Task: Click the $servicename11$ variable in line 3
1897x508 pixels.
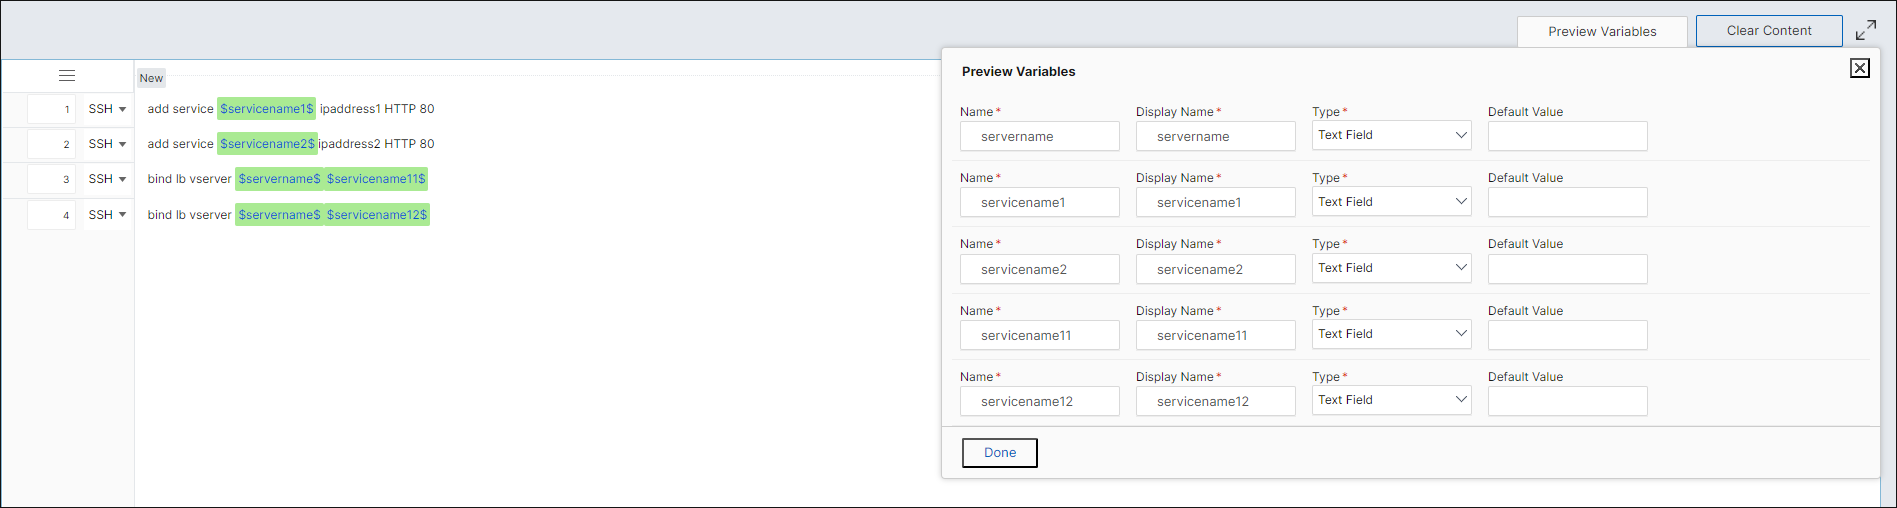Action: pos(376,179)
